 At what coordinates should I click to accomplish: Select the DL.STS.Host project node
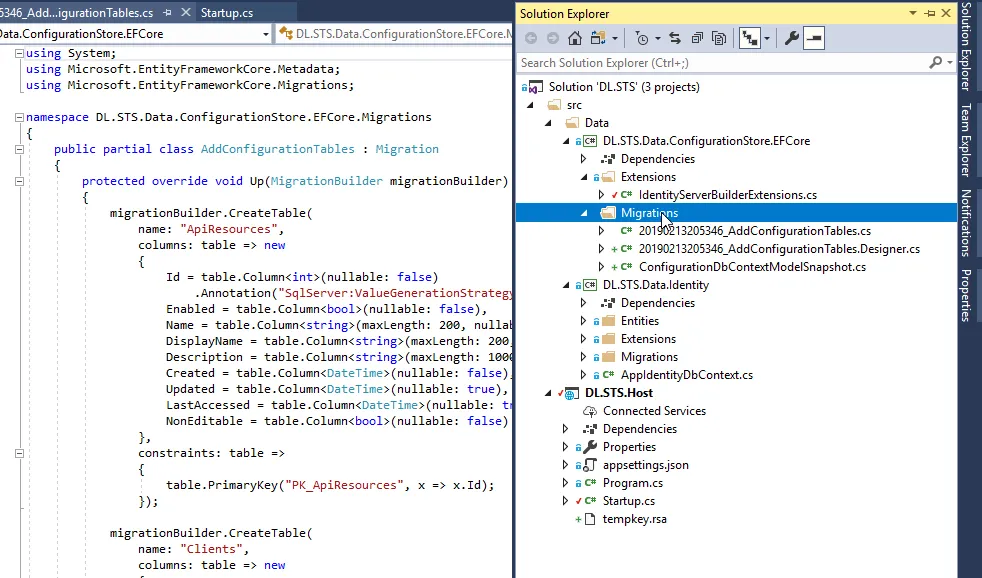tap(618, 393)
